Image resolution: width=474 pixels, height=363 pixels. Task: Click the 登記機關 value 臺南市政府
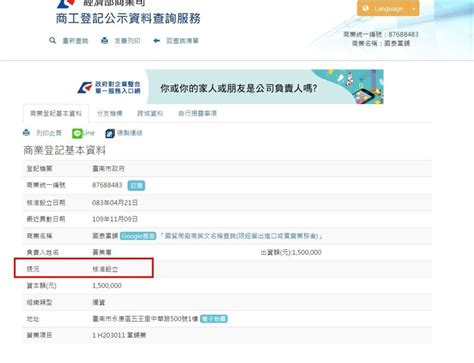tap(108, 169)
